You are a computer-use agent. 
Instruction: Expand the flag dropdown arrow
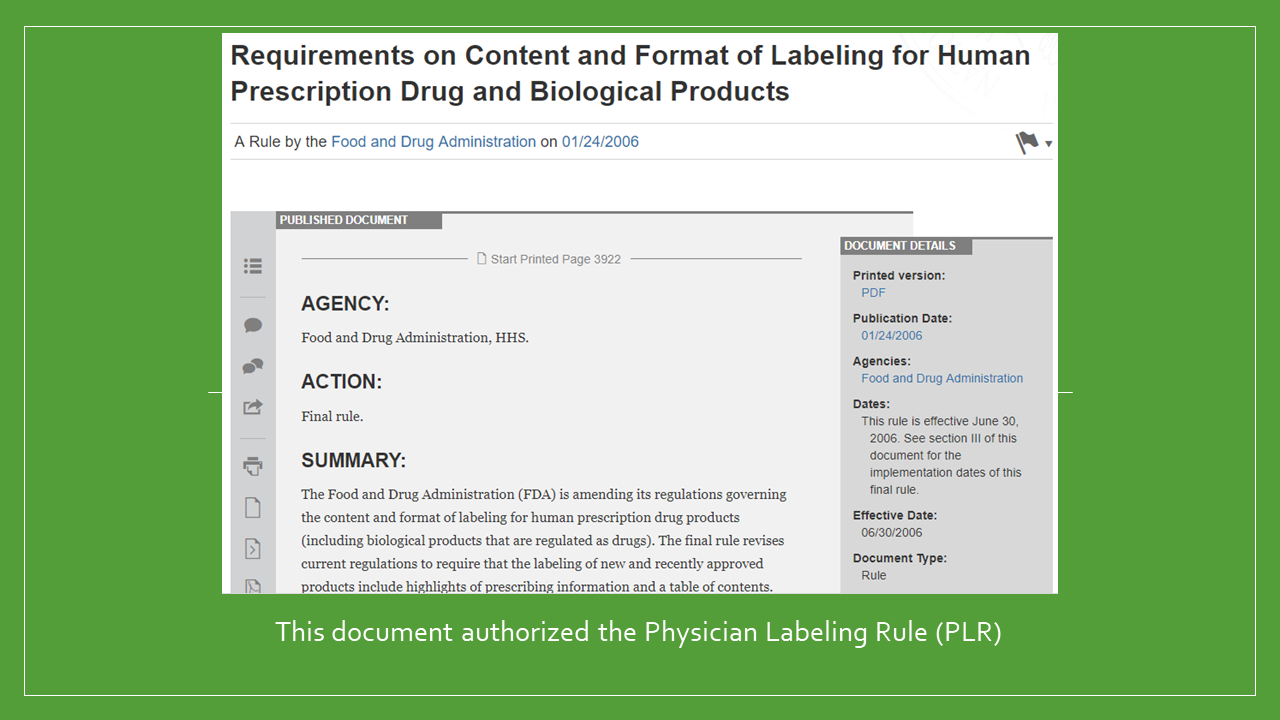click(x=1047, y=145)
